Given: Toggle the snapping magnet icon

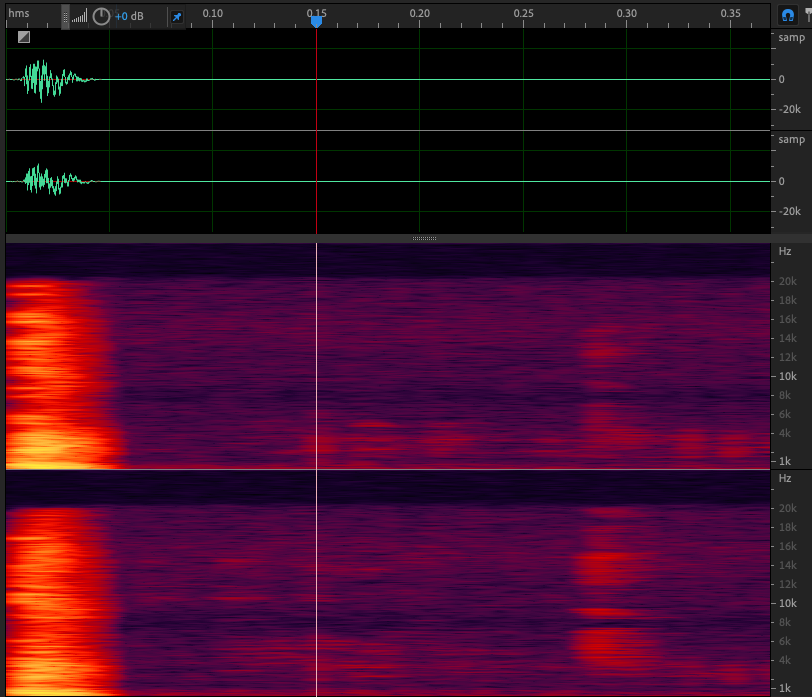Looking at the screenshot, I should pos(788,16).
